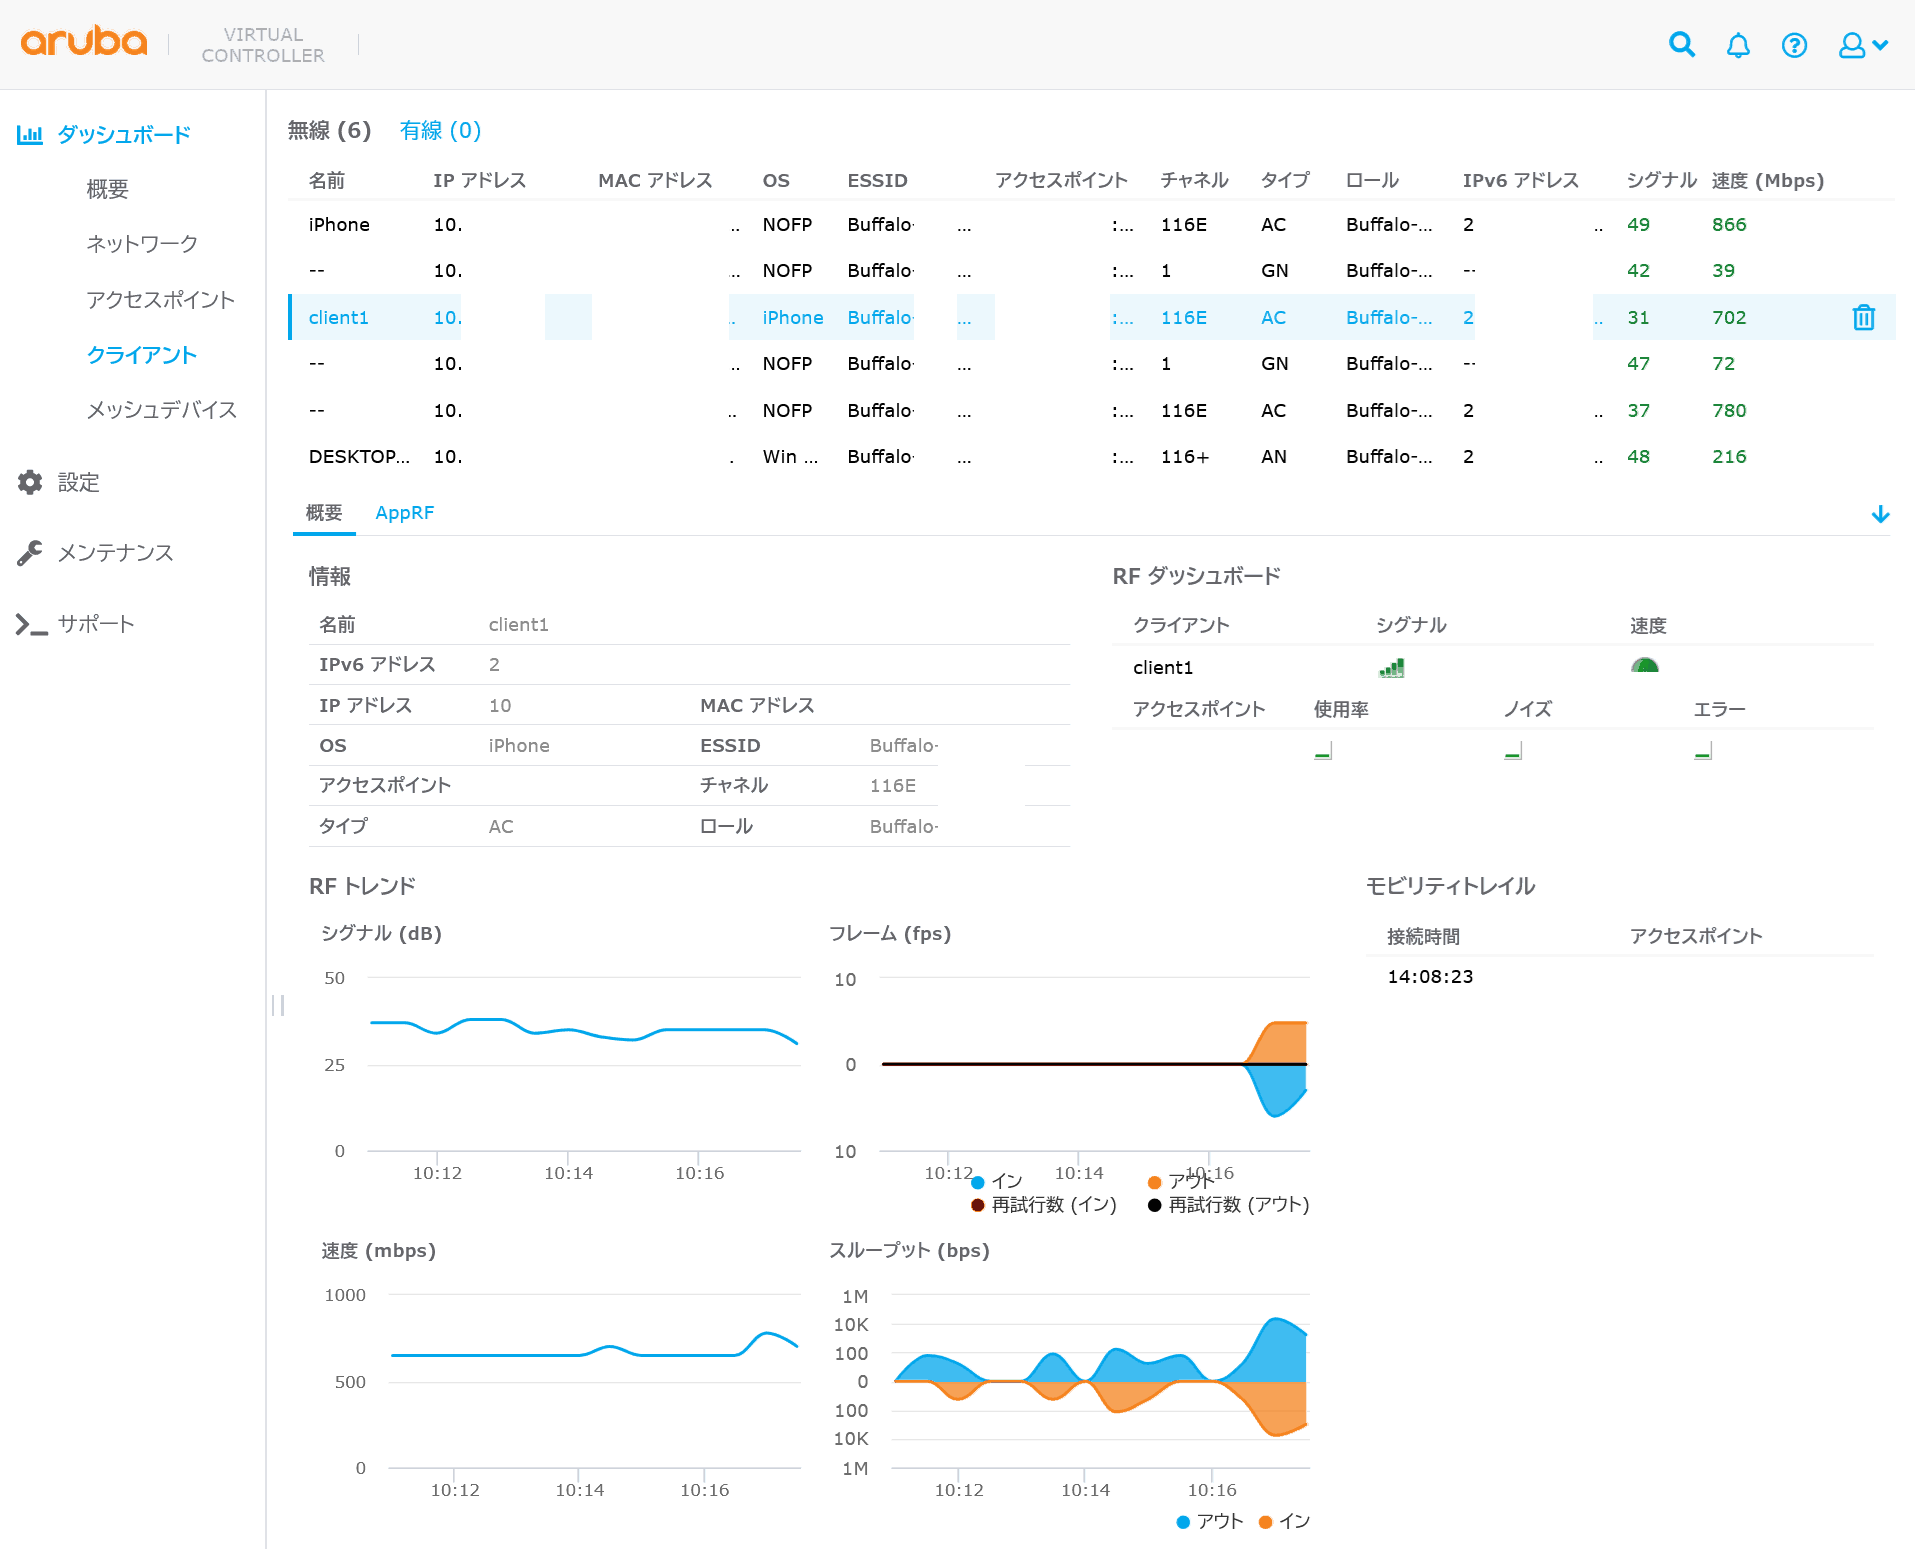Image resolution: width=1915 pixels, height=1549 pixels.
Task: Switch to the AppRF tab
Action: click(x=404, y=513)
